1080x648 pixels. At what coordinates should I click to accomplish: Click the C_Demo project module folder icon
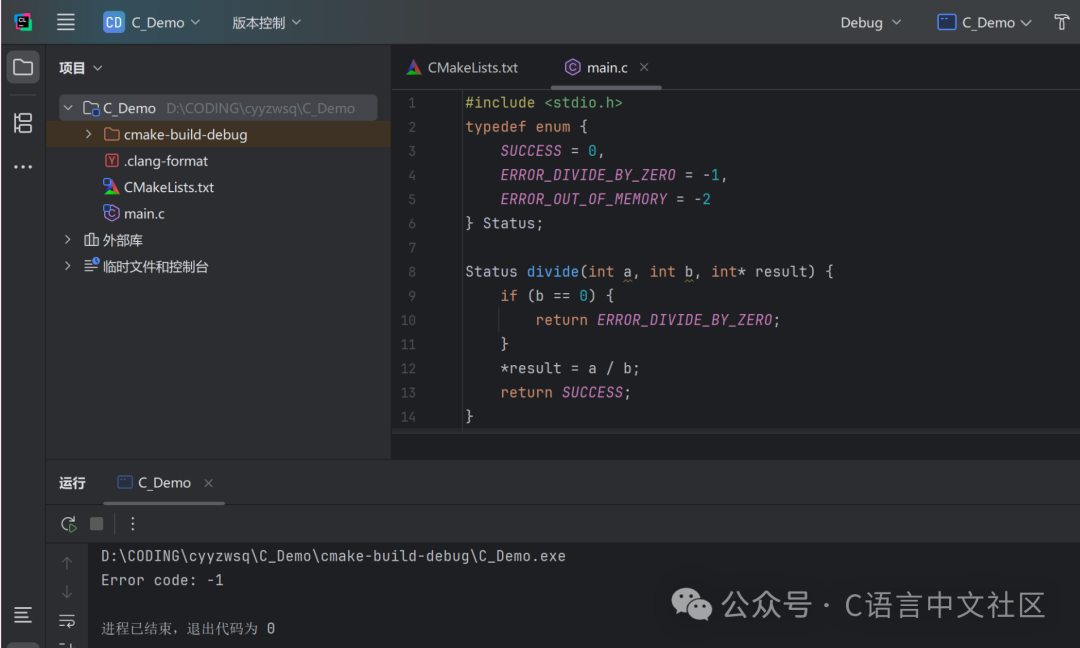91,108
